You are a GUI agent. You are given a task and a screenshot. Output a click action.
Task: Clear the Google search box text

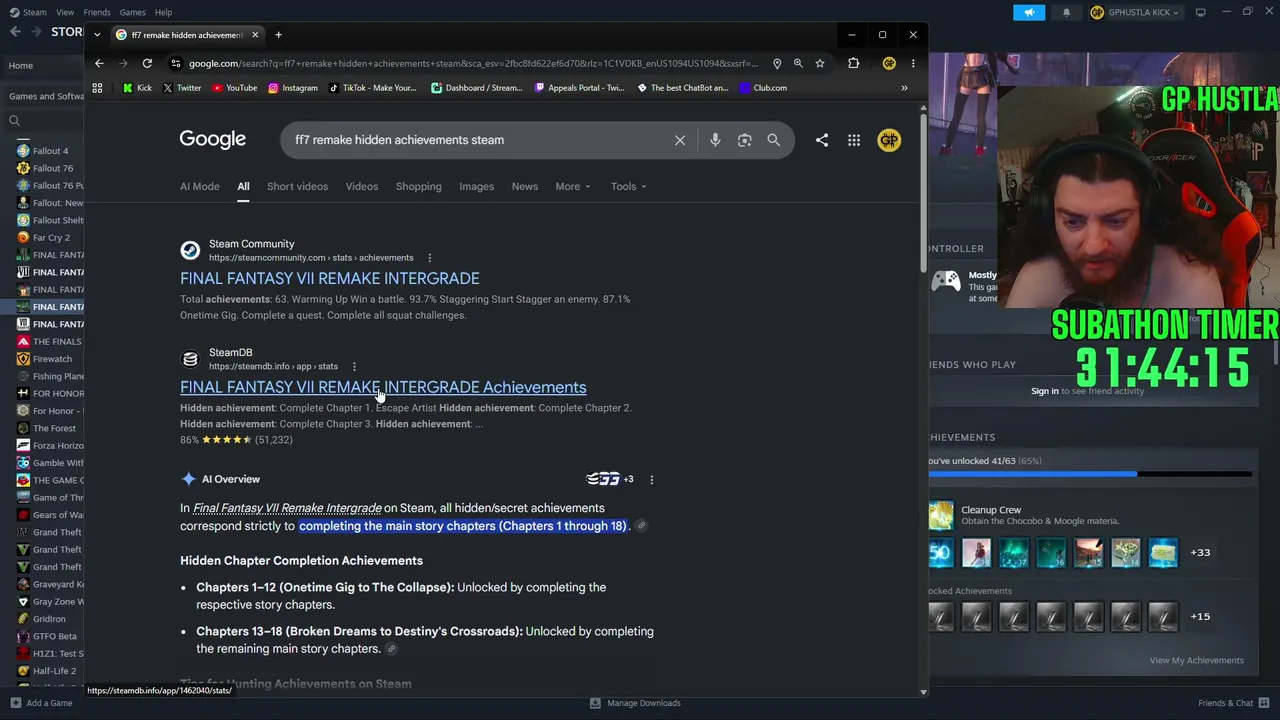680,140
